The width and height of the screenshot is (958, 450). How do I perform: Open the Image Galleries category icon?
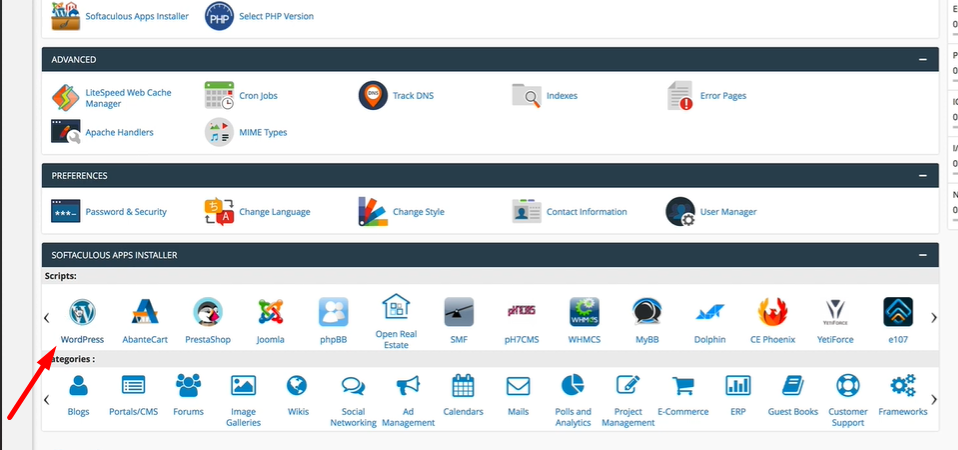[243, 386]
